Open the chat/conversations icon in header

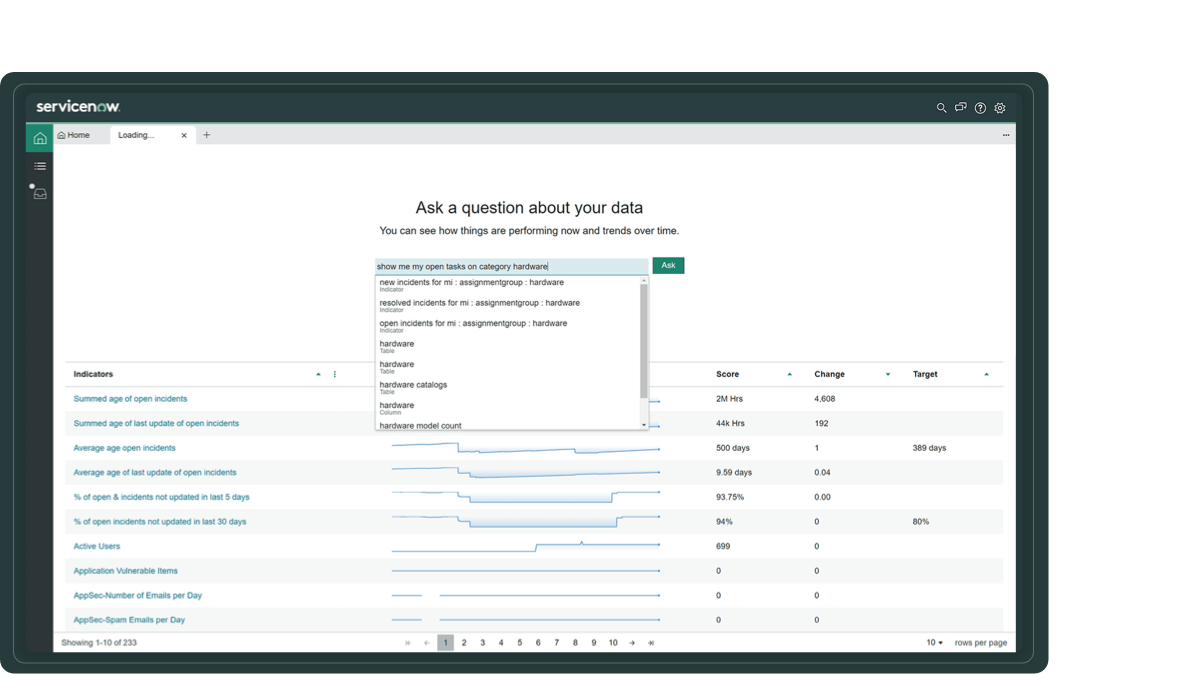pyautogui.click(x=961, y=107)
